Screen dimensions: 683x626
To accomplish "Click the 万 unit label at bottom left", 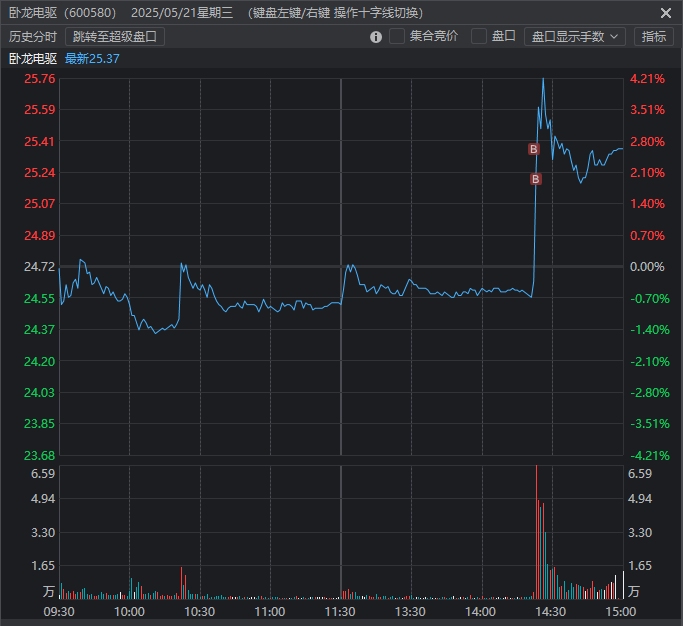I will (x=47, y=591).
